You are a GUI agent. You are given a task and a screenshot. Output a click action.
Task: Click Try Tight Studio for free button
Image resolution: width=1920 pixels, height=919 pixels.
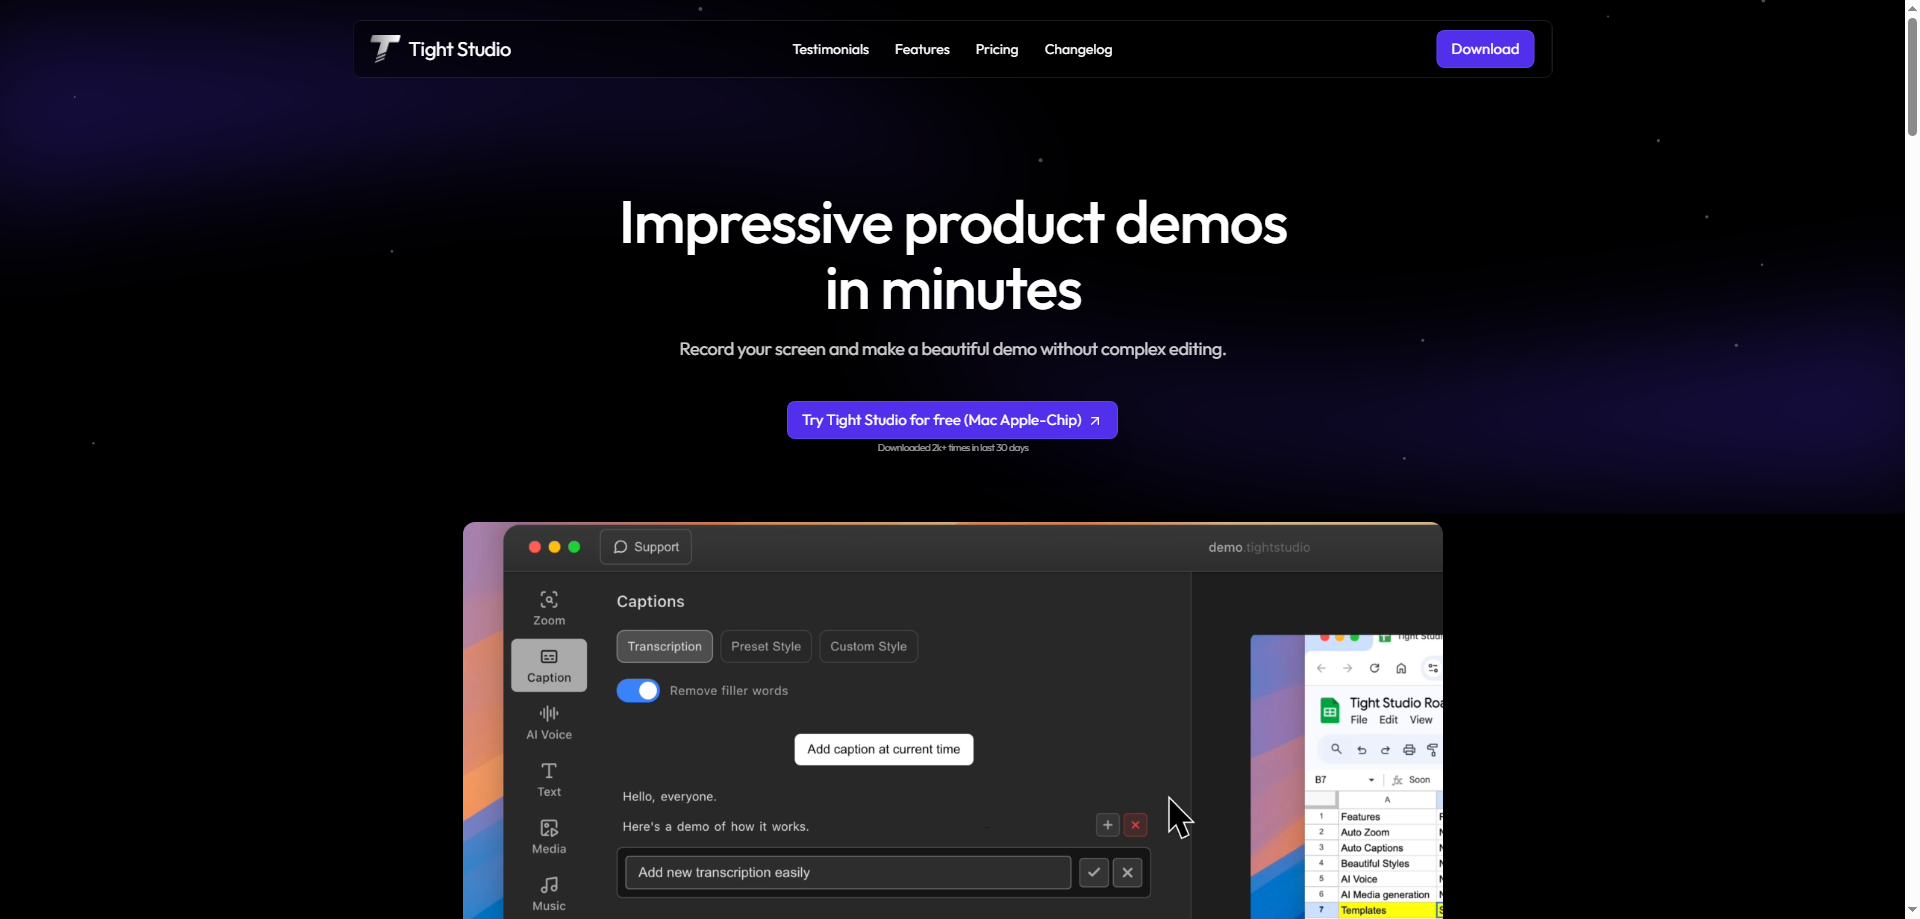pos(952,420)
